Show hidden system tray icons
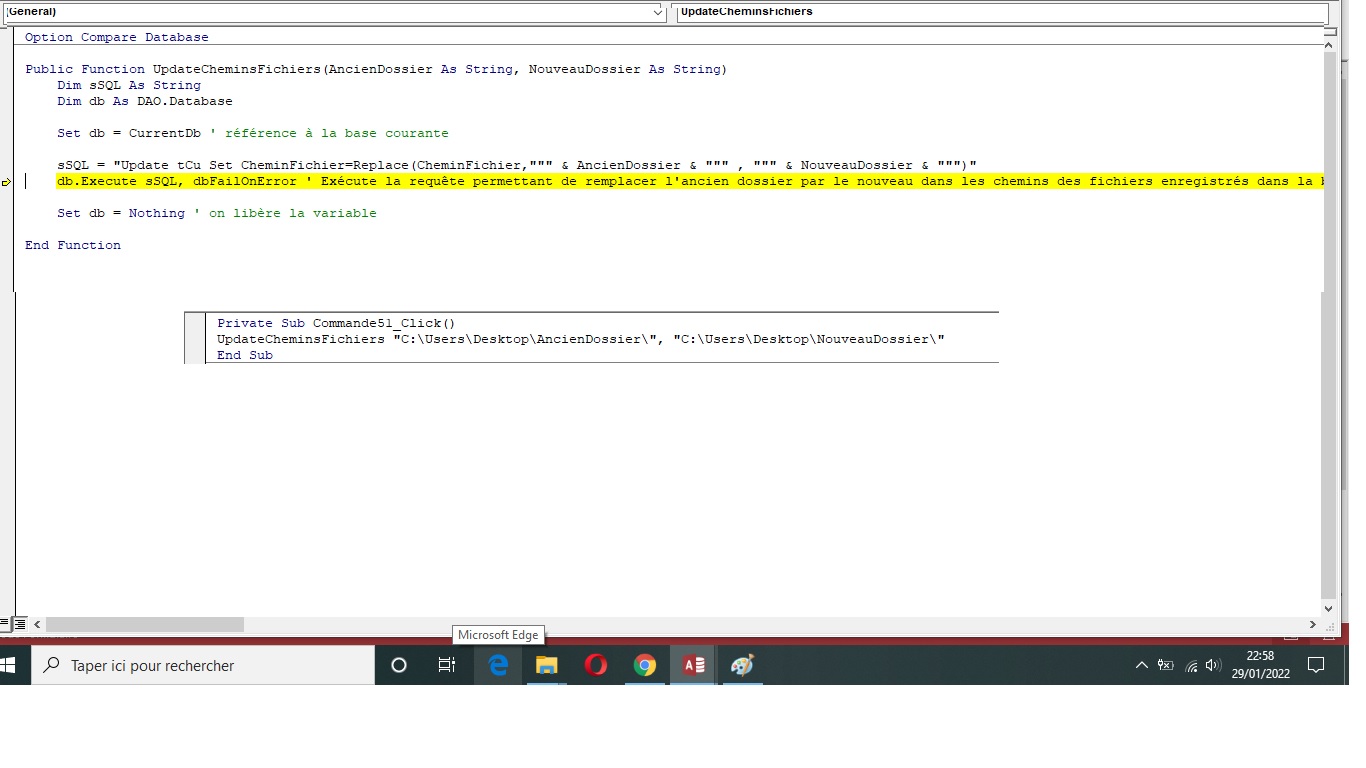 (x=1142, y=665)
